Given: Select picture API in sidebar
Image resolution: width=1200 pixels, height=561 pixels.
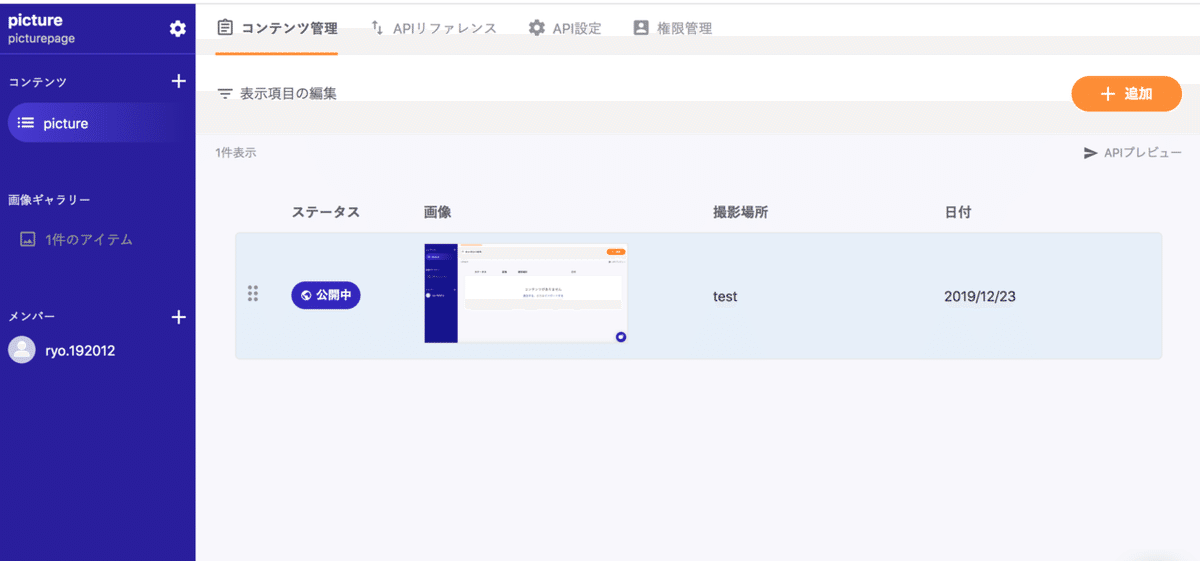Looking at the screenshot, I should point(97,123).
